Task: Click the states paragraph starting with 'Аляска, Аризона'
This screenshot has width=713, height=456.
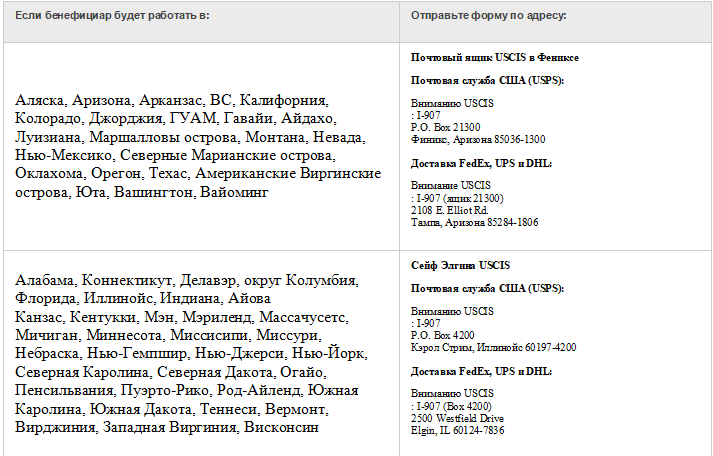Action: click(x=198, y=146)
